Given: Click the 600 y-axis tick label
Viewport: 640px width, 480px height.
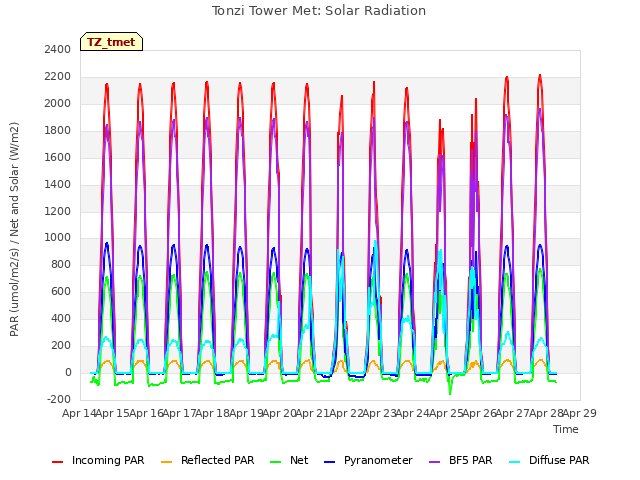Looking at the screenshot, I should tap(61, 291).
